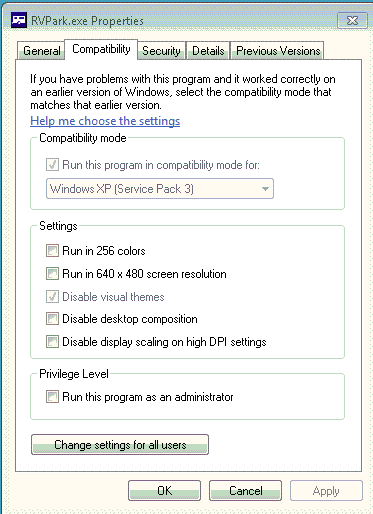Select the Details tab

coord(208,51)
